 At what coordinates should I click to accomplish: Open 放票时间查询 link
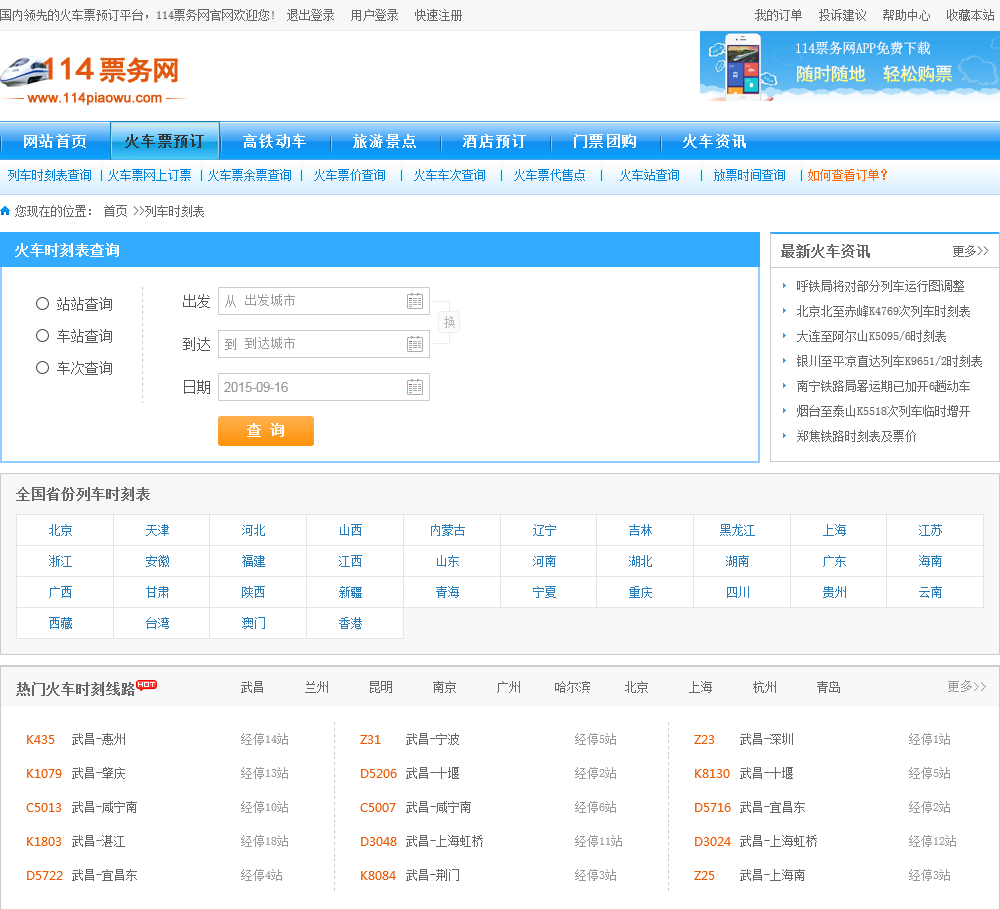click(749, 175)
